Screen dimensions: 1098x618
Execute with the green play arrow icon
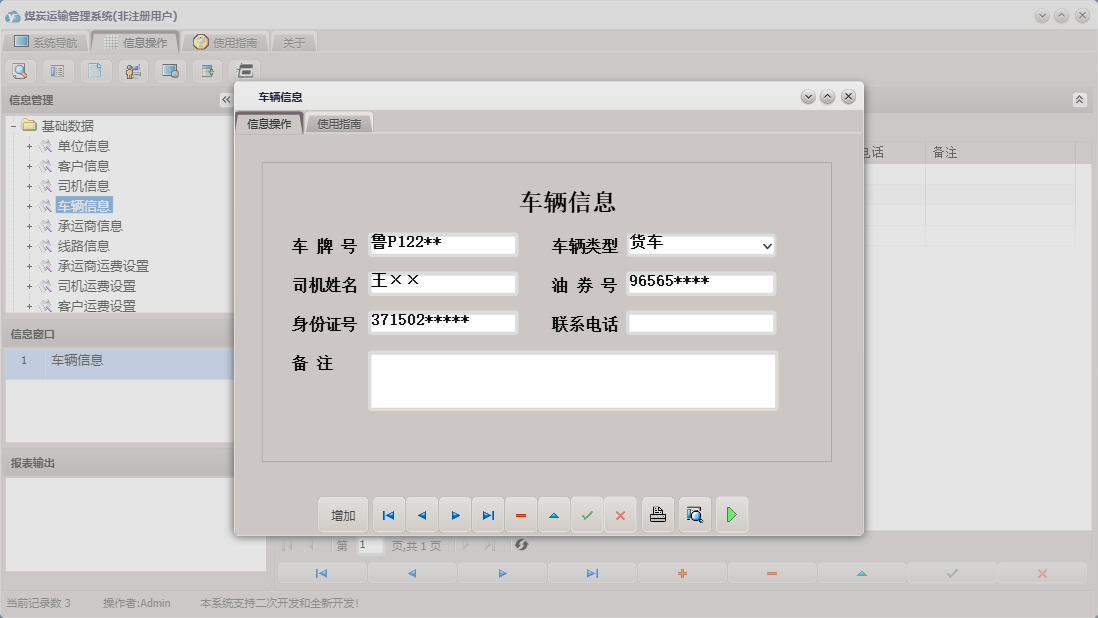click(x=732, y=514)
